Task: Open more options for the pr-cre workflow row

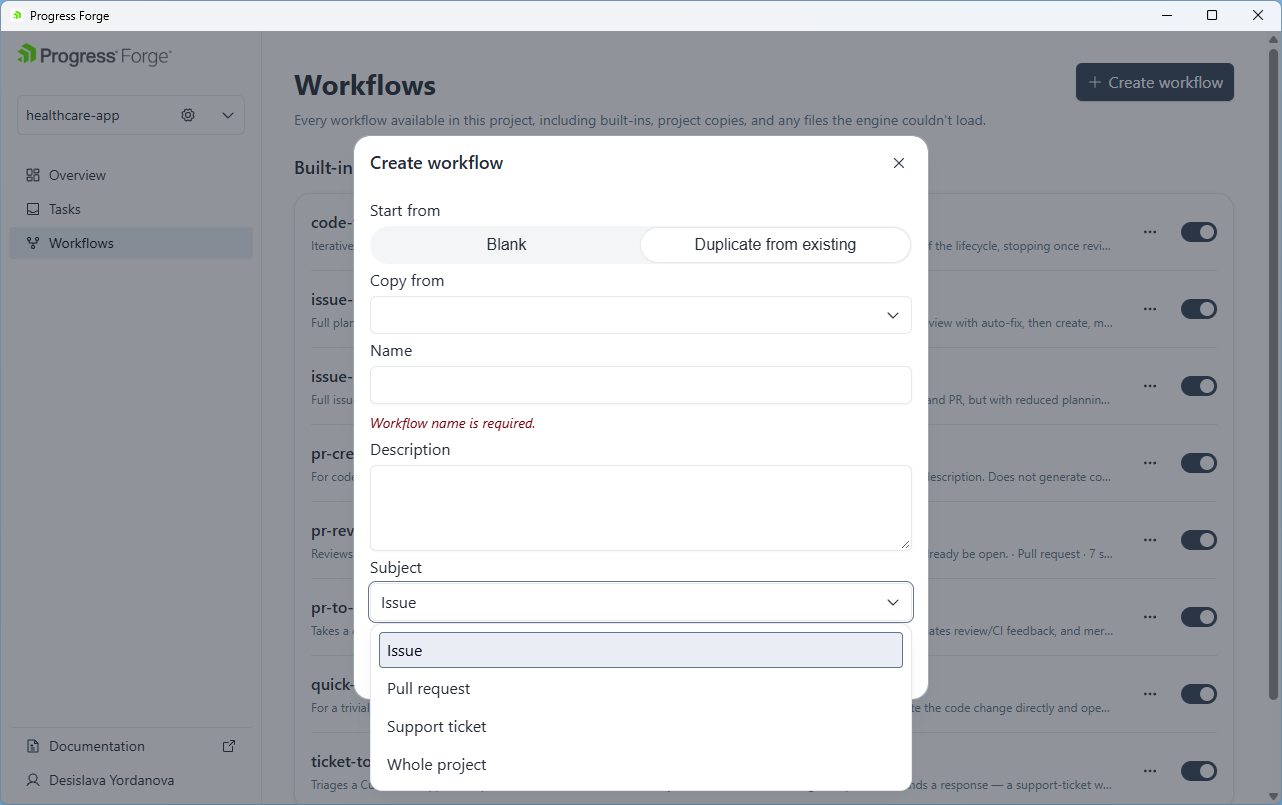Action: pyautogui.click(x=1150, y=463)
